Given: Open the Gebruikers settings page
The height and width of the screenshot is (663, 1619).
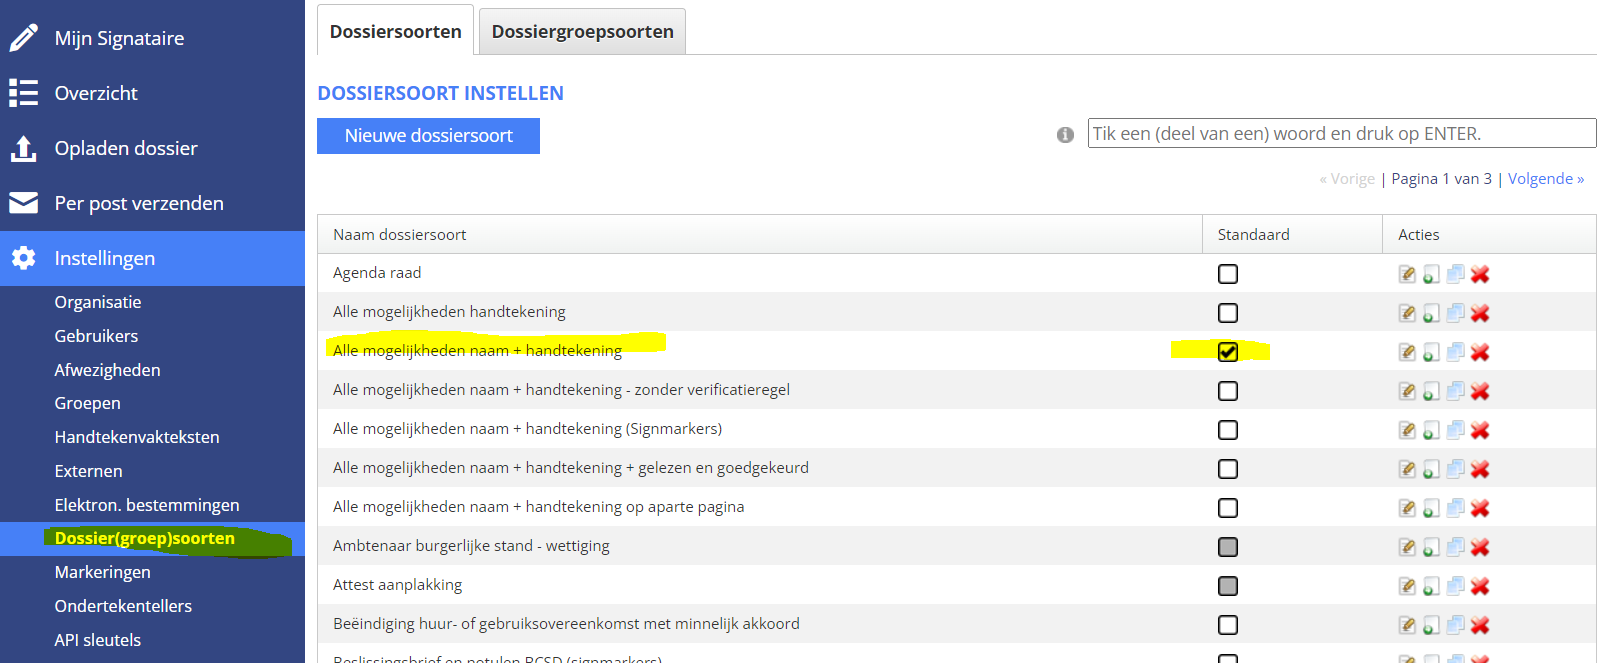Looking at the screenshot, I should [96, 336].
